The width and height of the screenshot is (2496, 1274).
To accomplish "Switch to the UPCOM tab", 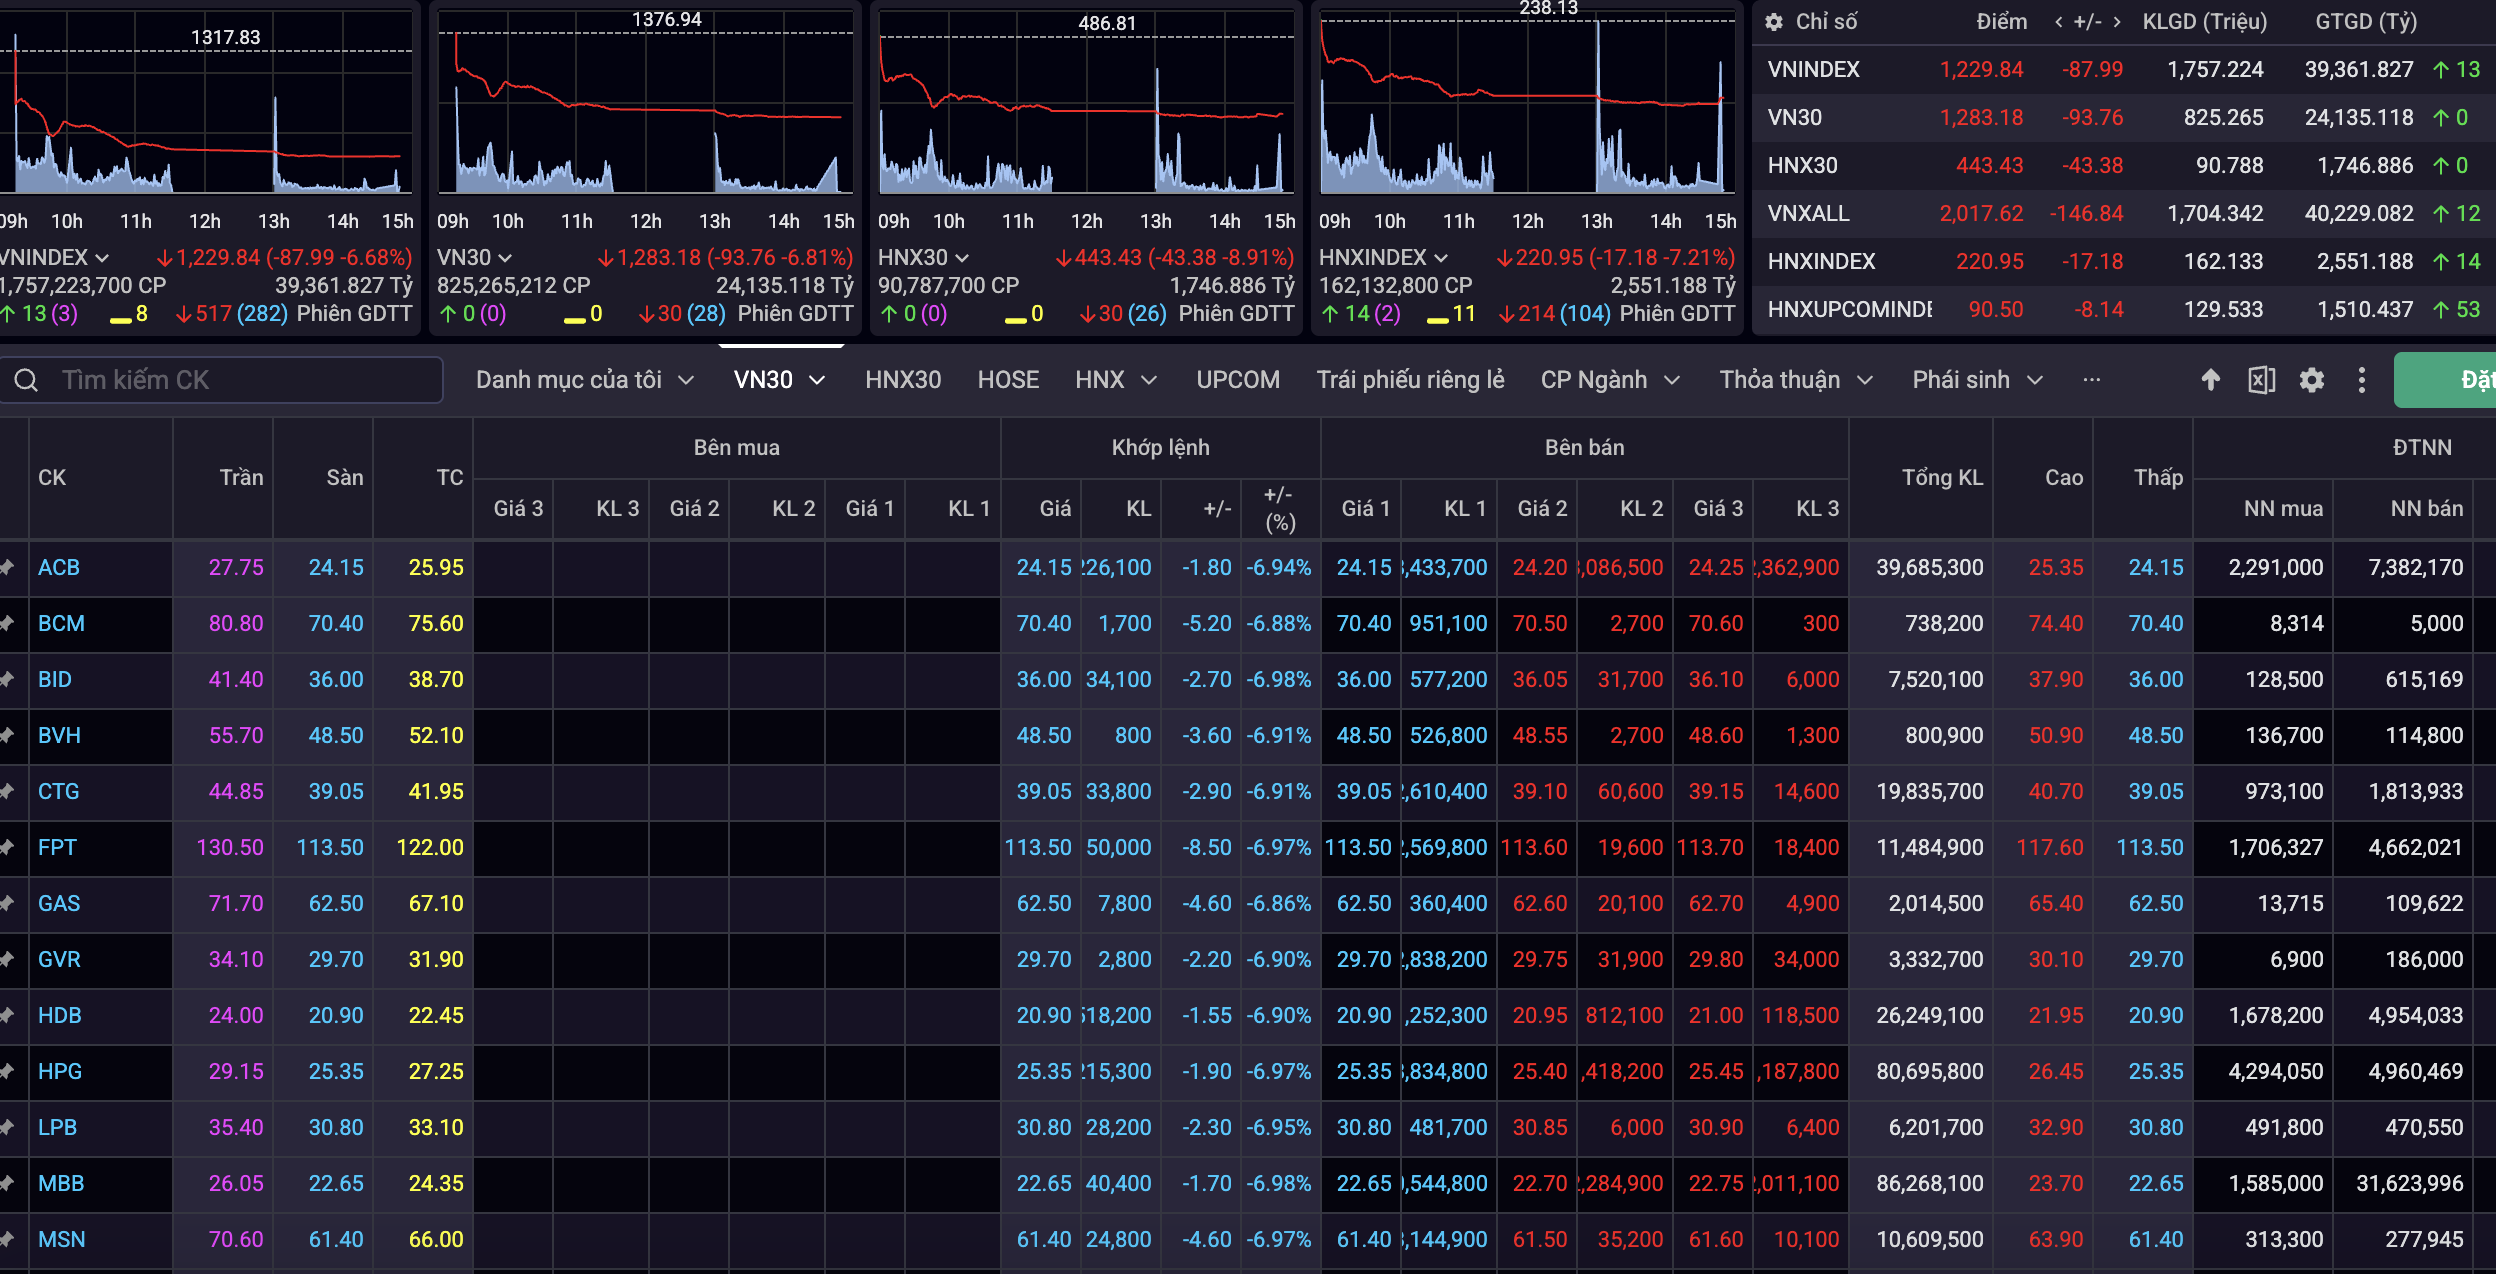I will (x=1238, y=380).
